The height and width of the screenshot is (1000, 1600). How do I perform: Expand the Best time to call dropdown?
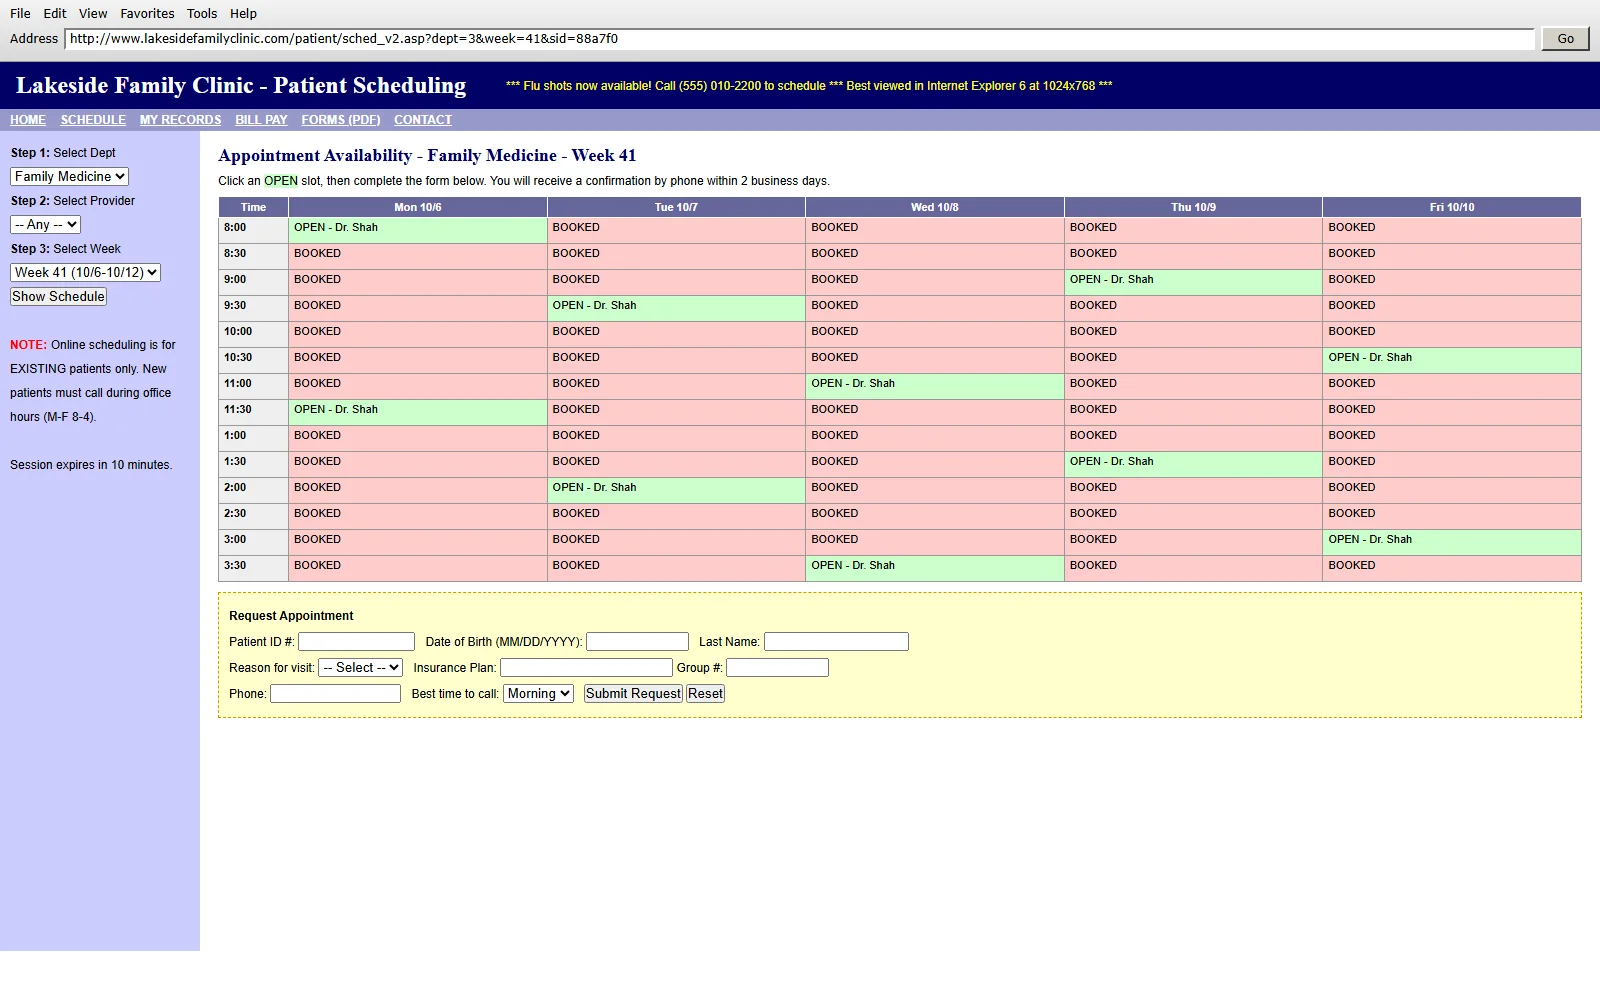tap(538, 694)
